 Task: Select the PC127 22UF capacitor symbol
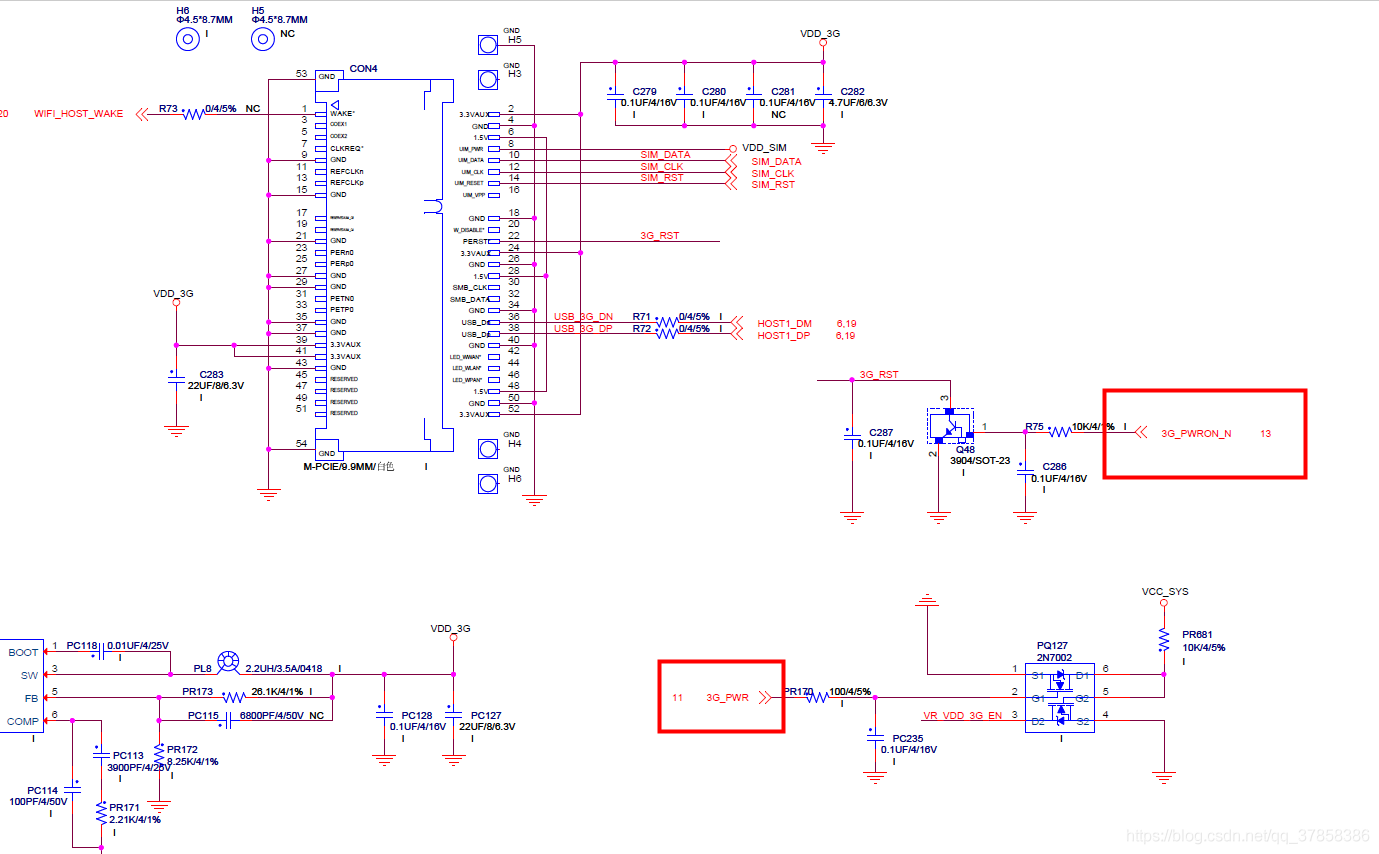click(x=455, y=715)
